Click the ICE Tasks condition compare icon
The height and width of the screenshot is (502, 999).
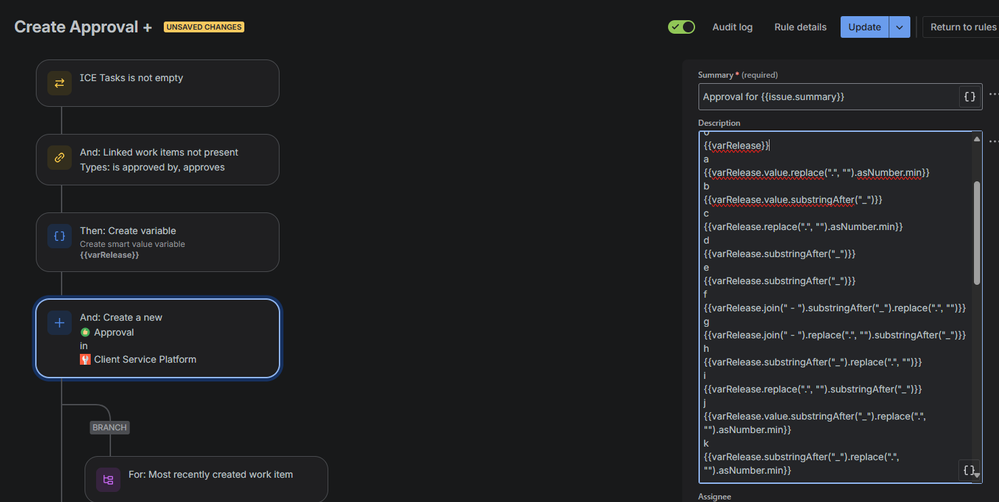coord(60,84)
